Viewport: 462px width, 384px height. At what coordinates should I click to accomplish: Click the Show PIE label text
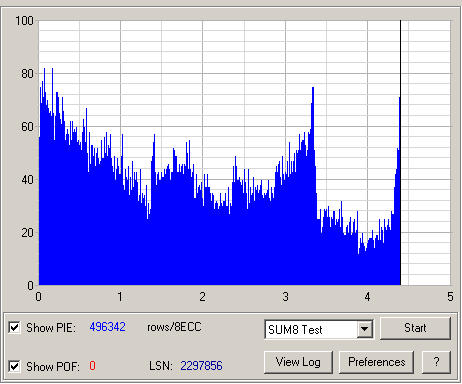click(x=51, y=328)
